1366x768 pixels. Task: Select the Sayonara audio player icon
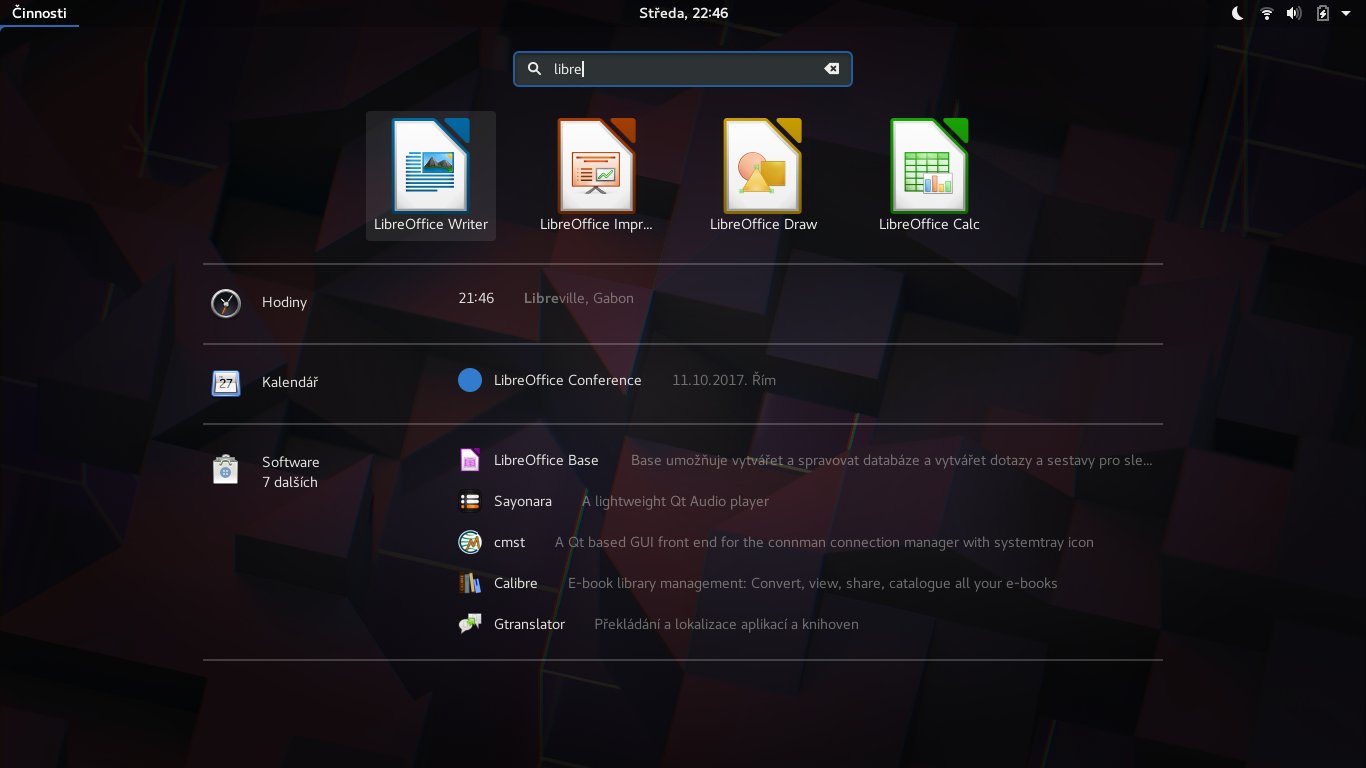pos(470,501)
